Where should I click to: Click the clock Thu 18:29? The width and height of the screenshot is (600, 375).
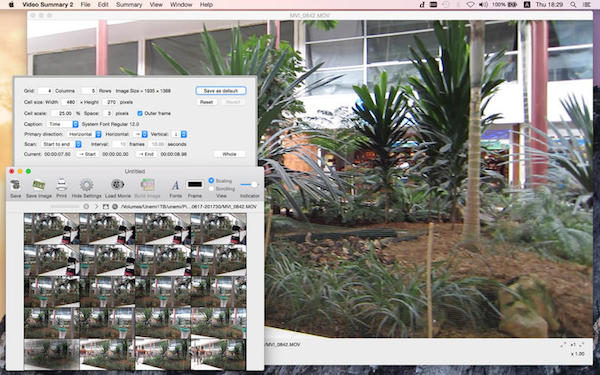pos(549,5)
